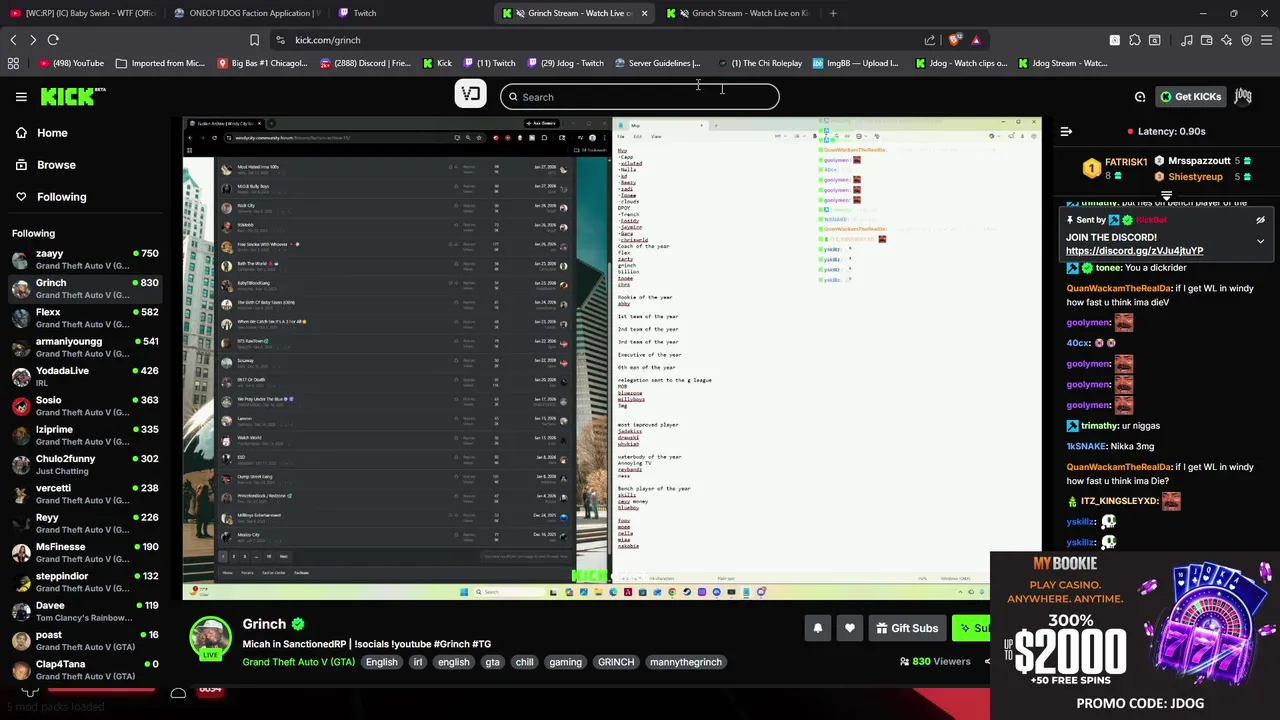The height and width of the screenshot is (720, 1280).
Task: Open the ImgBB Upload bookmark
Action: coord(855,63)
